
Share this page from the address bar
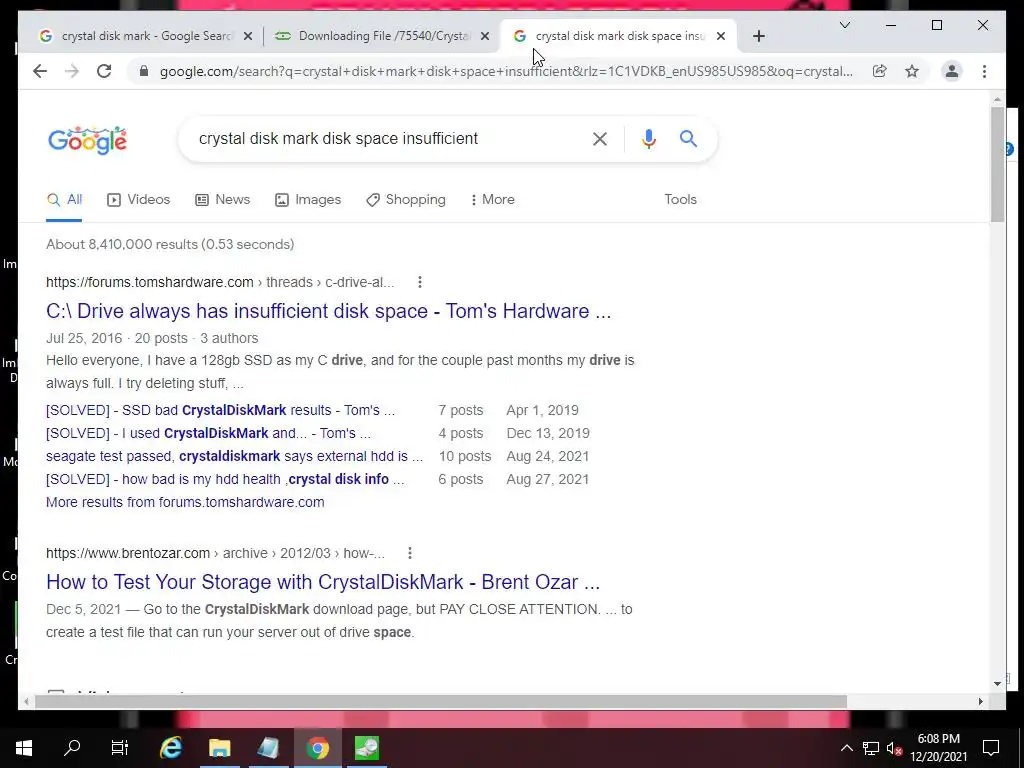[x=880, y=71]
